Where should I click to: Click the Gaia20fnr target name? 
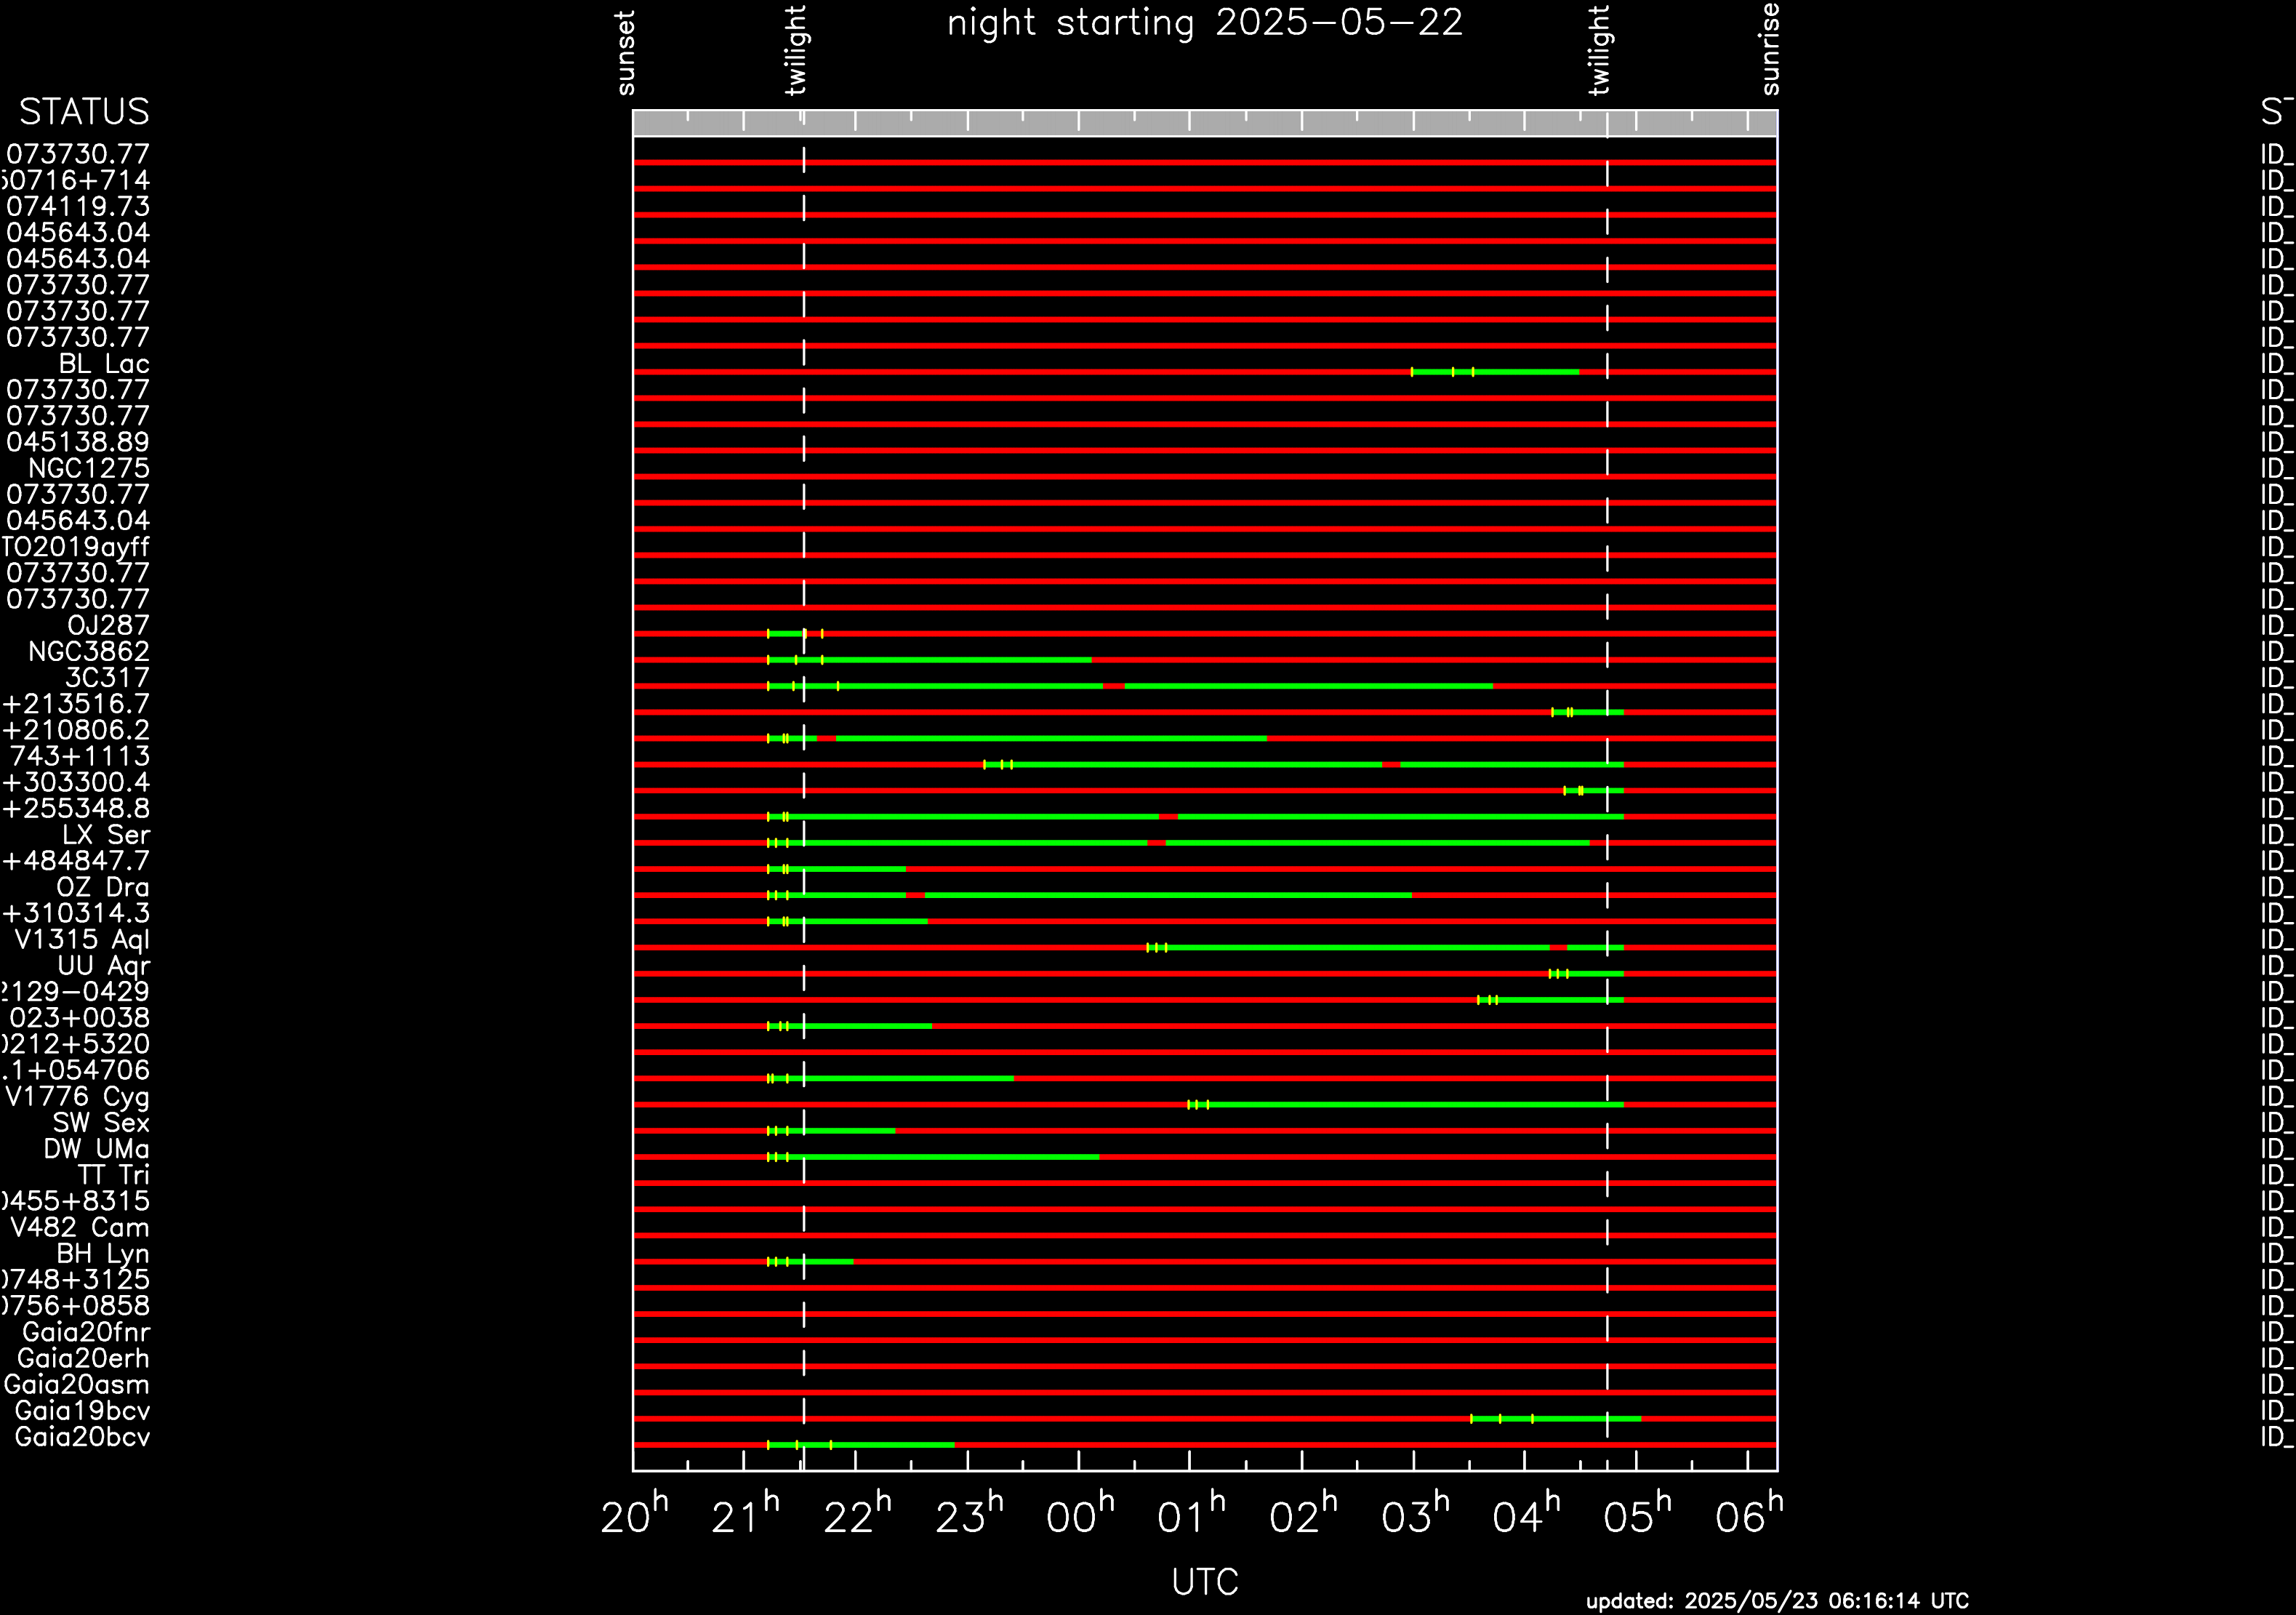(x=86, y=1333)
